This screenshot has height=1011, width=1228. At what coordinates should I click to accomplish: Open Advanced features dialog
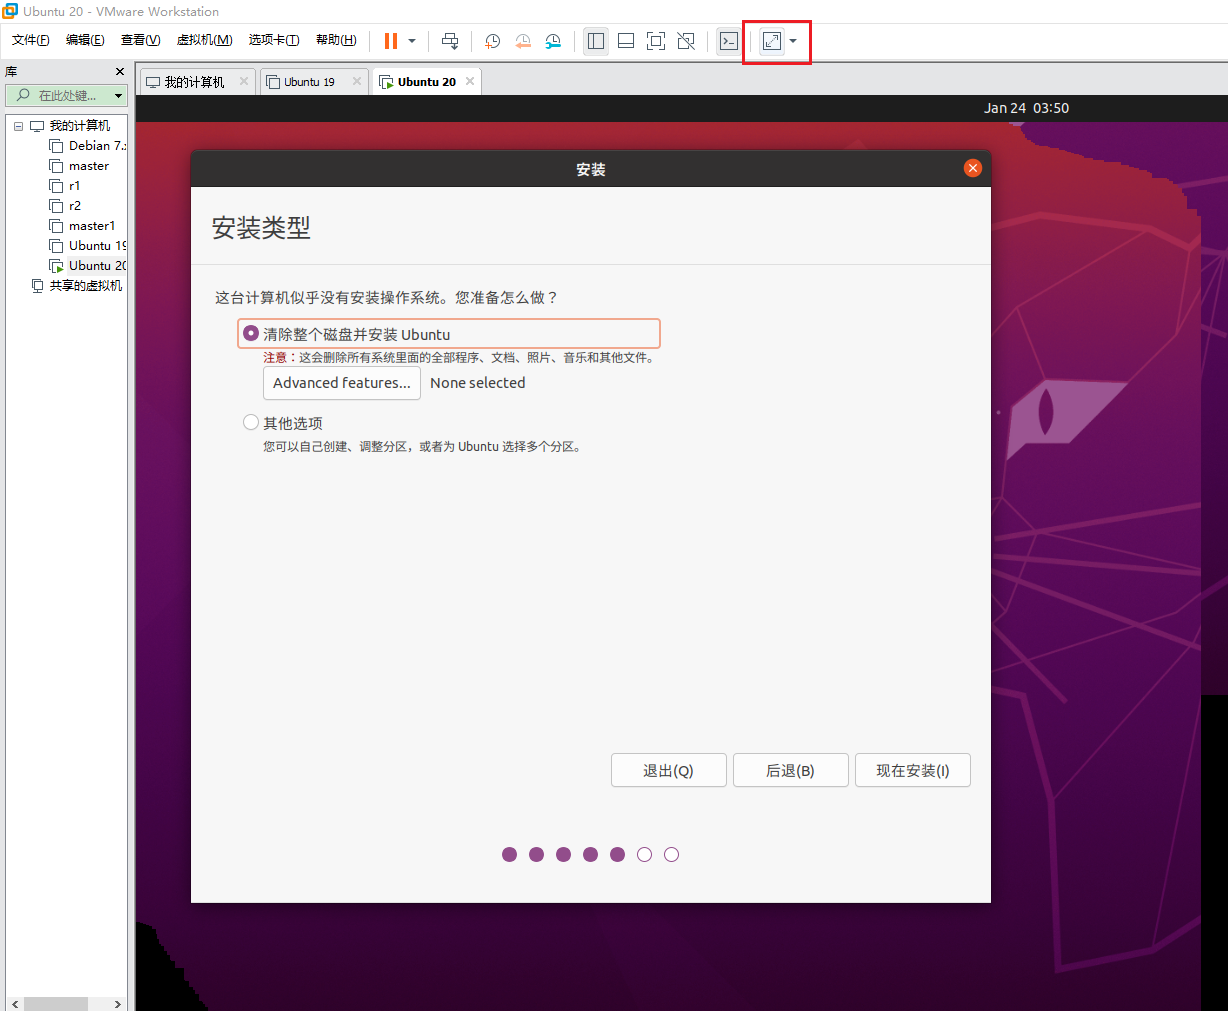[341, 383]
